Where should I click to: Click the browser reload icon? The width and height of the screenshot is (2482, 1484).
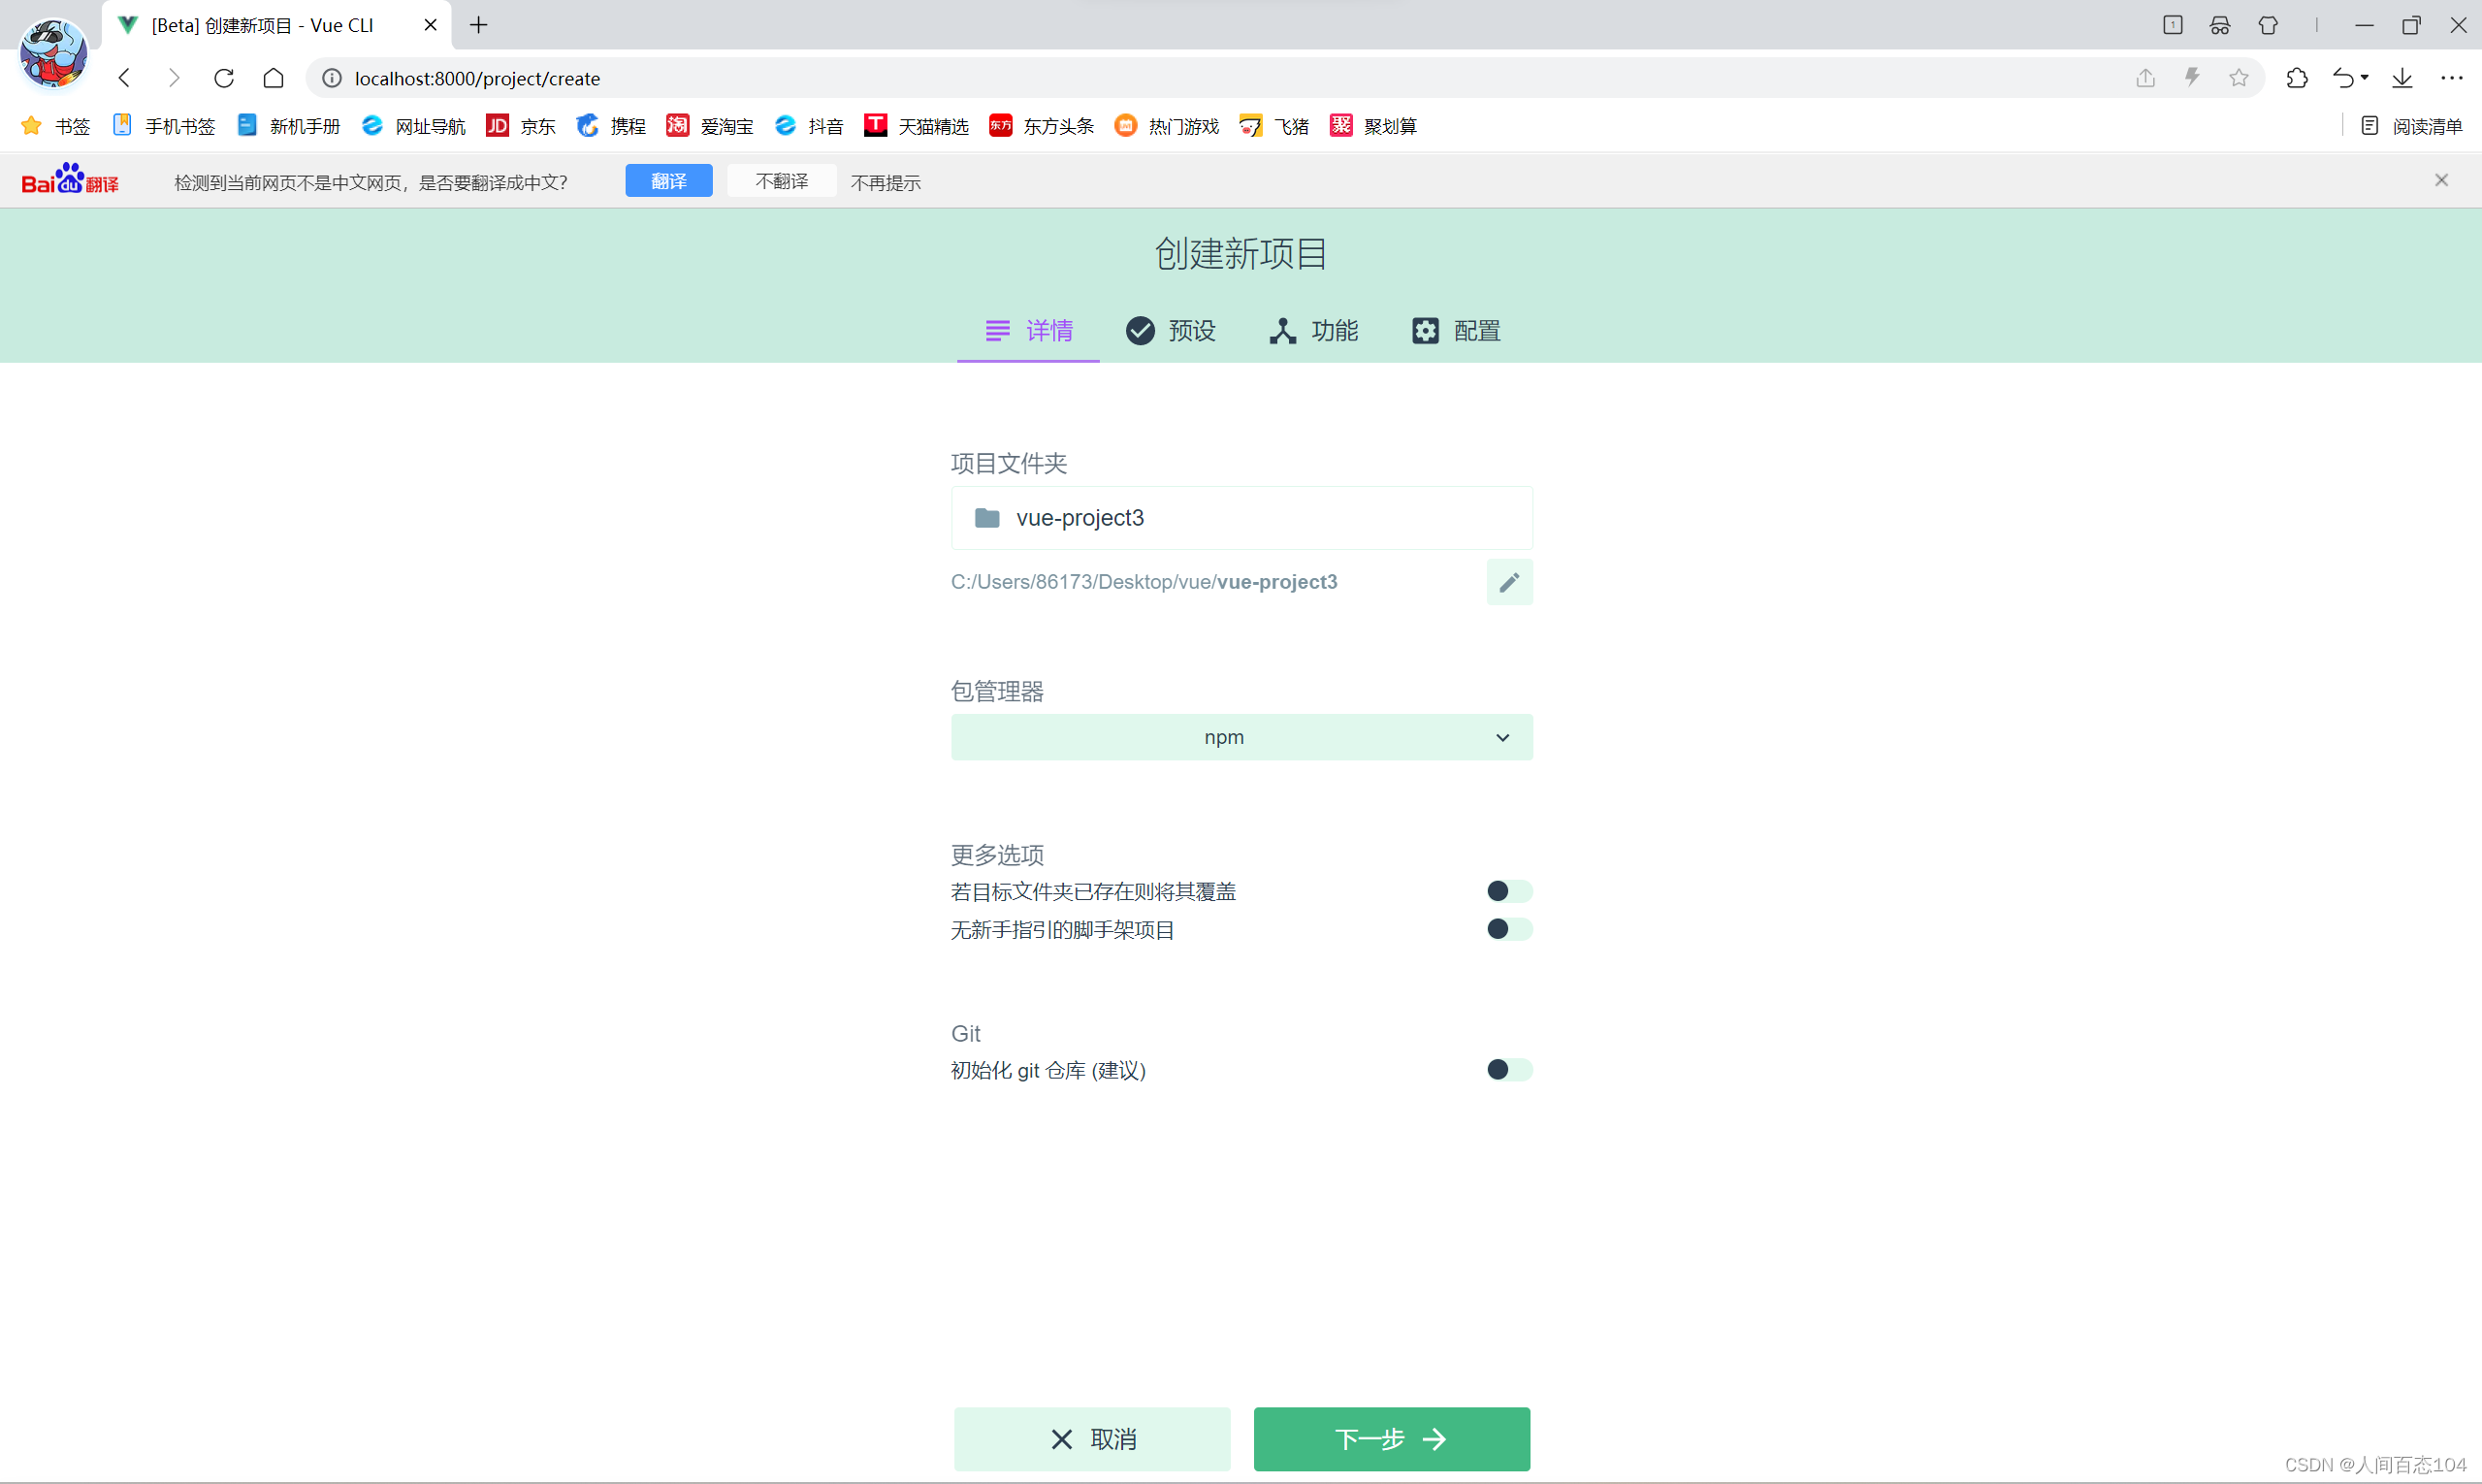click(224, 78)
